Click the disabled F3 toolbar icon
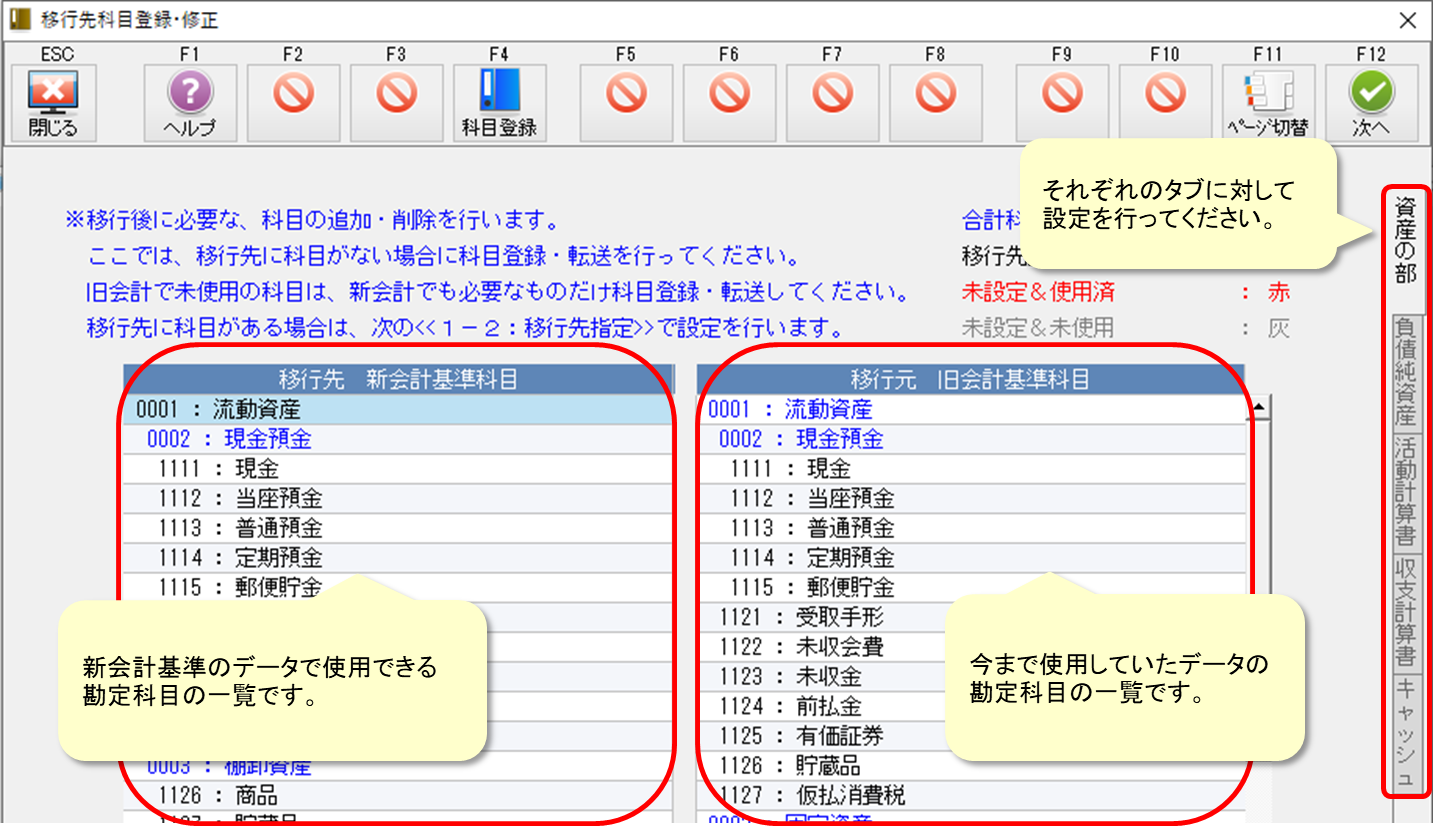This screenshot has height=826, width=1433. pyautogui.click(x=396, y=103)
